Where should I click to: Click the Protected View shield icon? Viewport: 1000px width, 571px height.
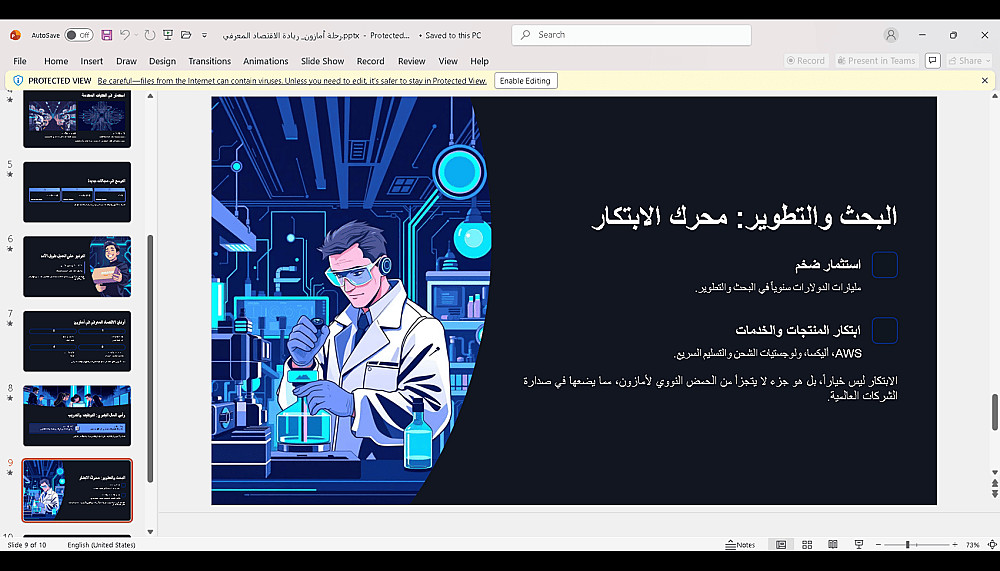tap(18, 81)
